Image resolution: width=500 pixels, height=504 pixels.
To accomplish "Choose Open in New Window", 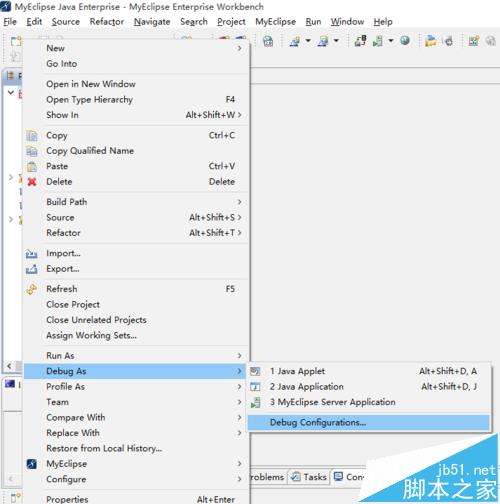I will [x=91, y=84].
